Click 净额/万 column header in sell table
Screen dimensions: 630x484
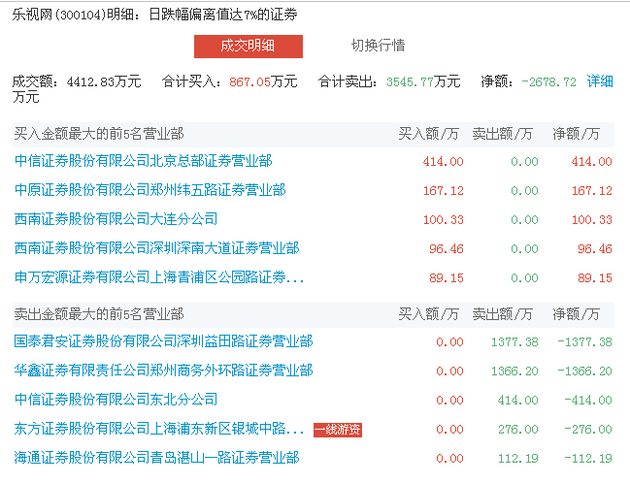click(x=576, y=314)
